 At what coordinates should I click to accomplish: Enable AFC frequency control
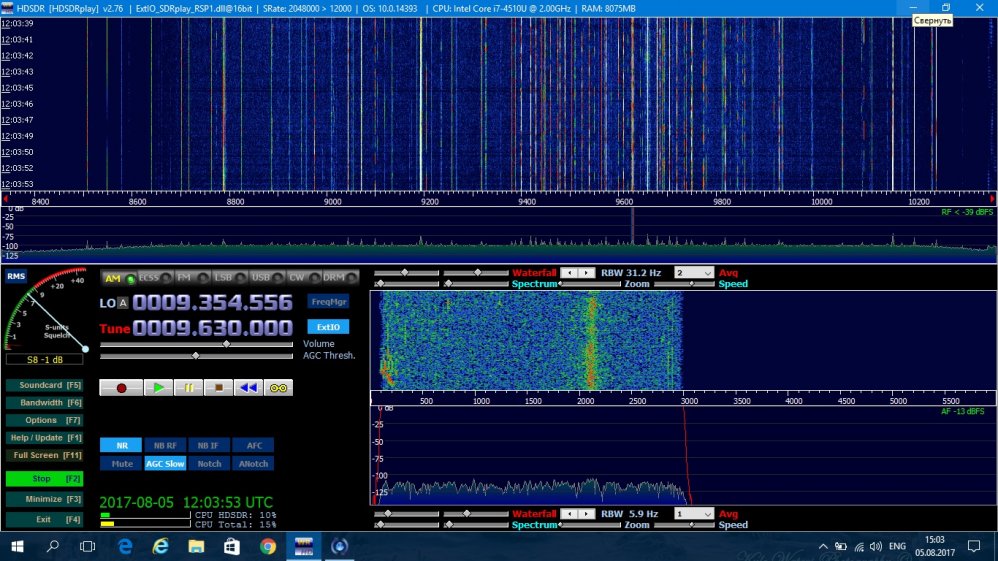point(253,445)
